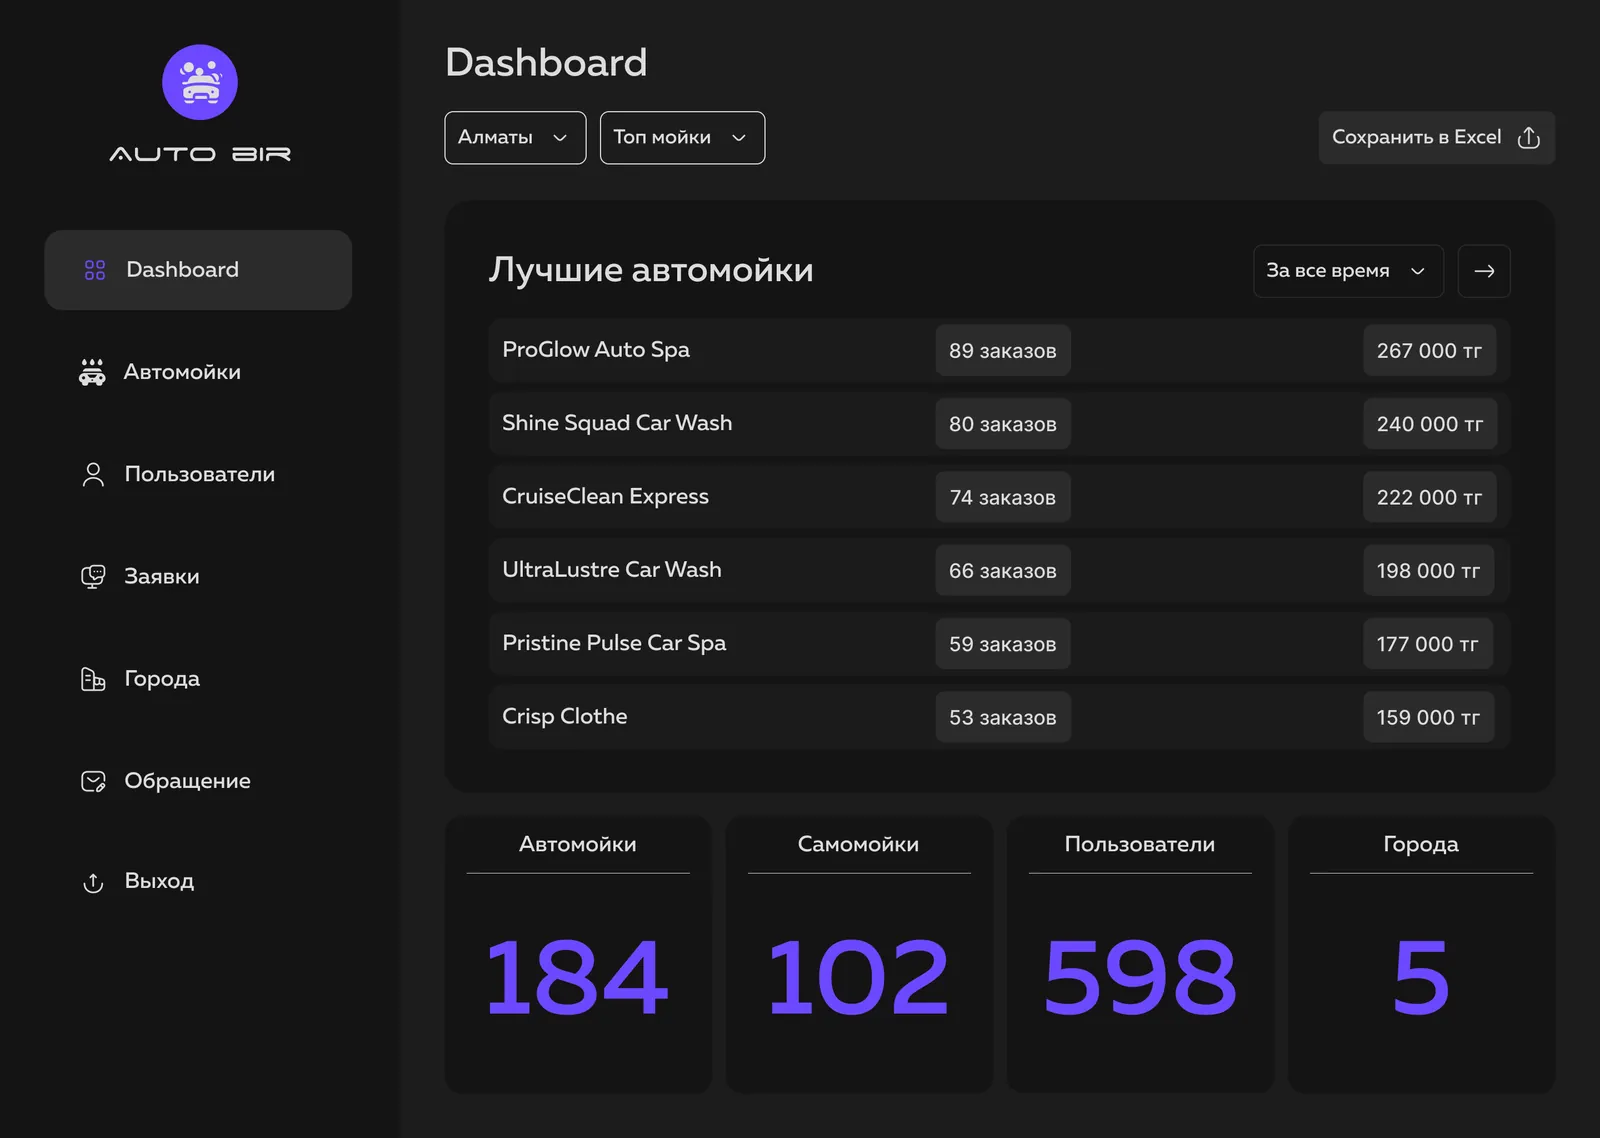Click the upload icon in Сохранить в Excel
Viewport: 1600px width, 1138px height.
click(1529, 138)
